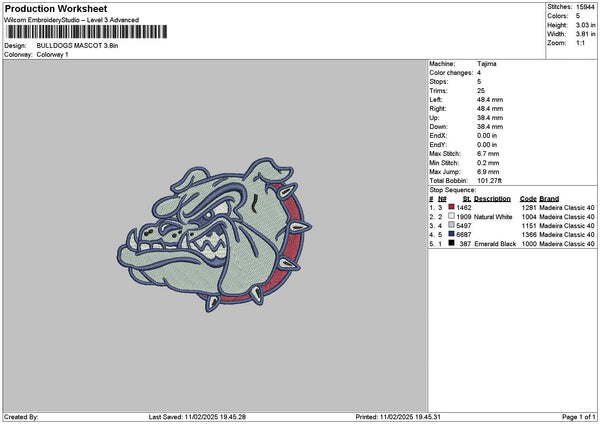Click the Production Worksheet title

(55, 9)
